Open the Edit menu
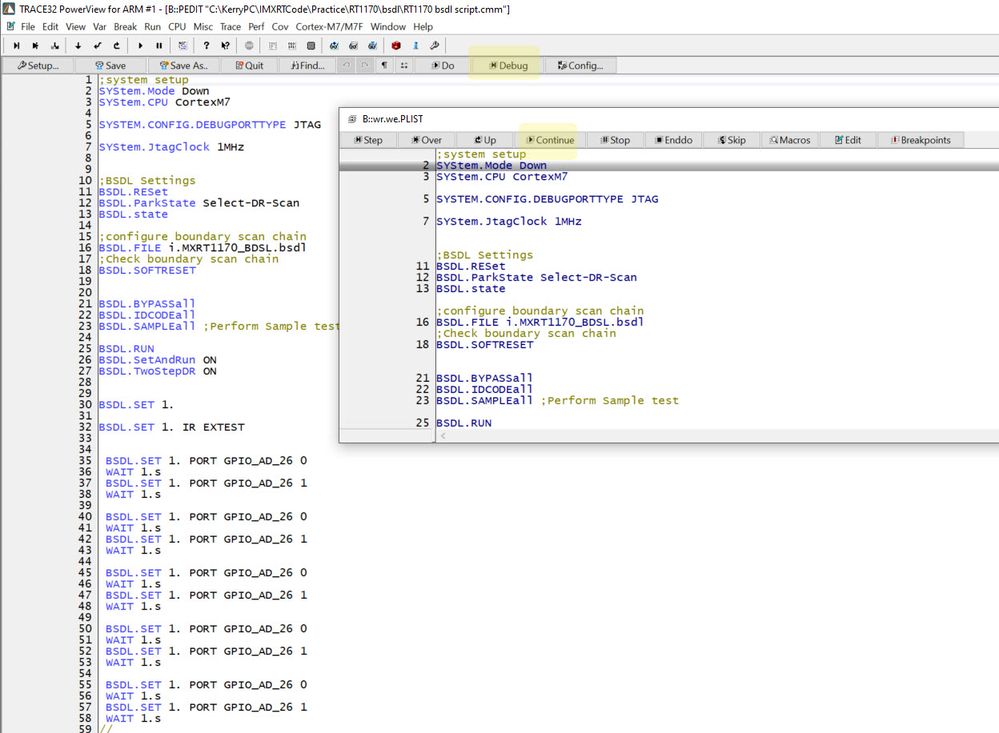 click(x=50, y=27)
